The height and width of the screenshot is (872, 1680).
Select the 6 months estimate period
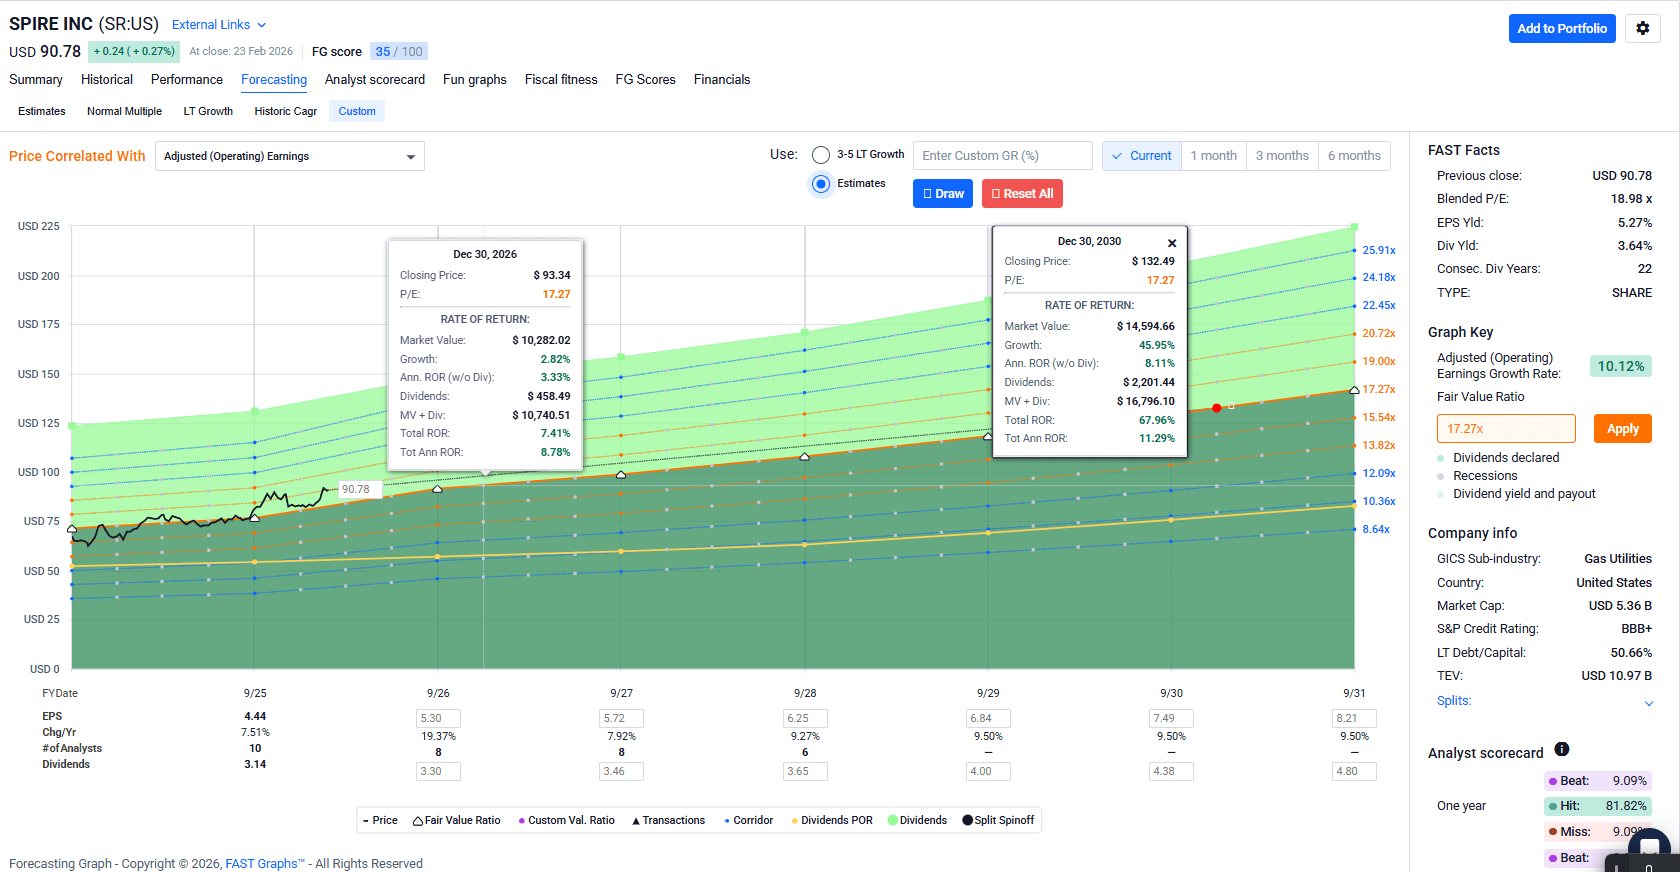click(x=1354, y=156)
